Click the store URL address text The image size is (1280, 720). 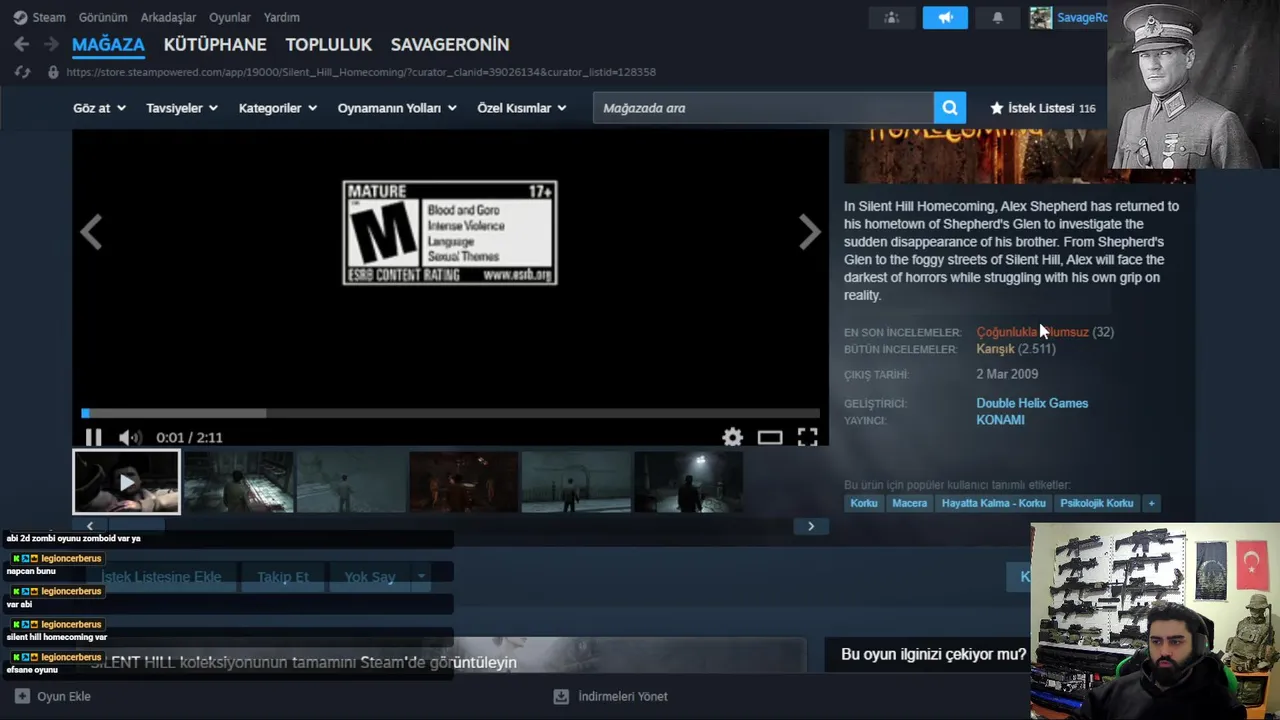[361, 72]
